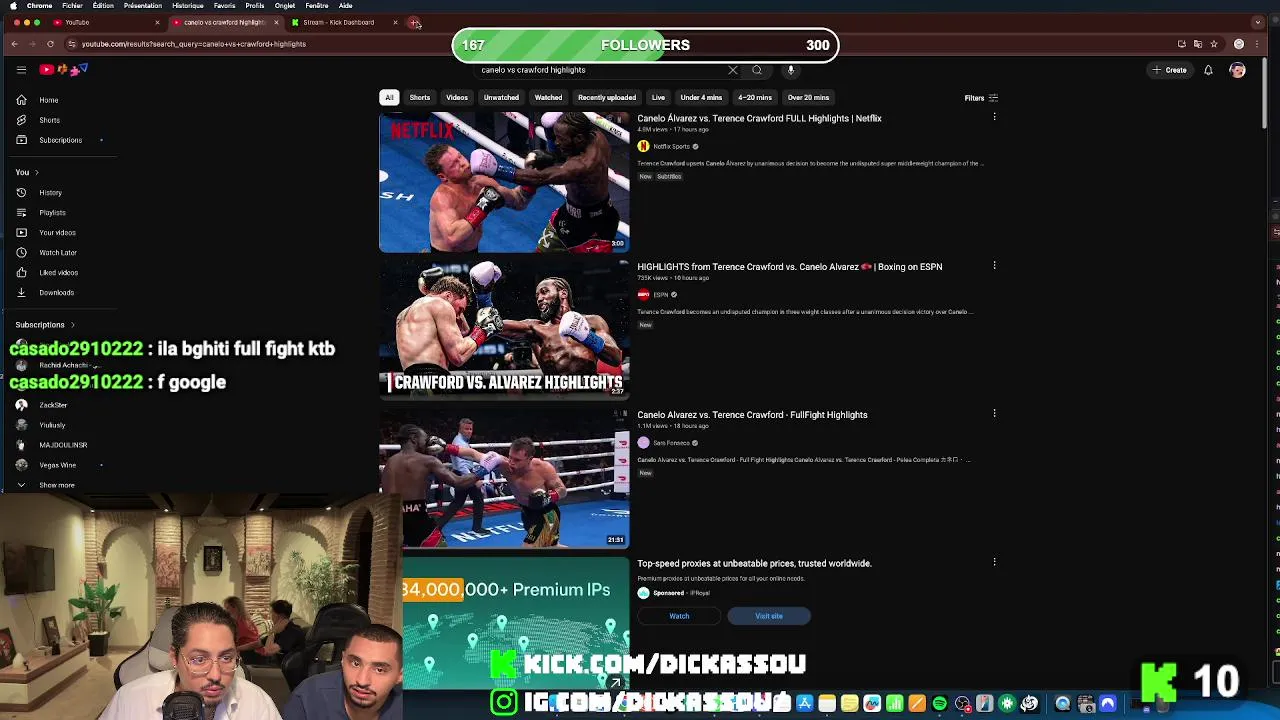1280x720 pixels.
Task: Open the Fichier menu
Action: click(x=73, y=6)
